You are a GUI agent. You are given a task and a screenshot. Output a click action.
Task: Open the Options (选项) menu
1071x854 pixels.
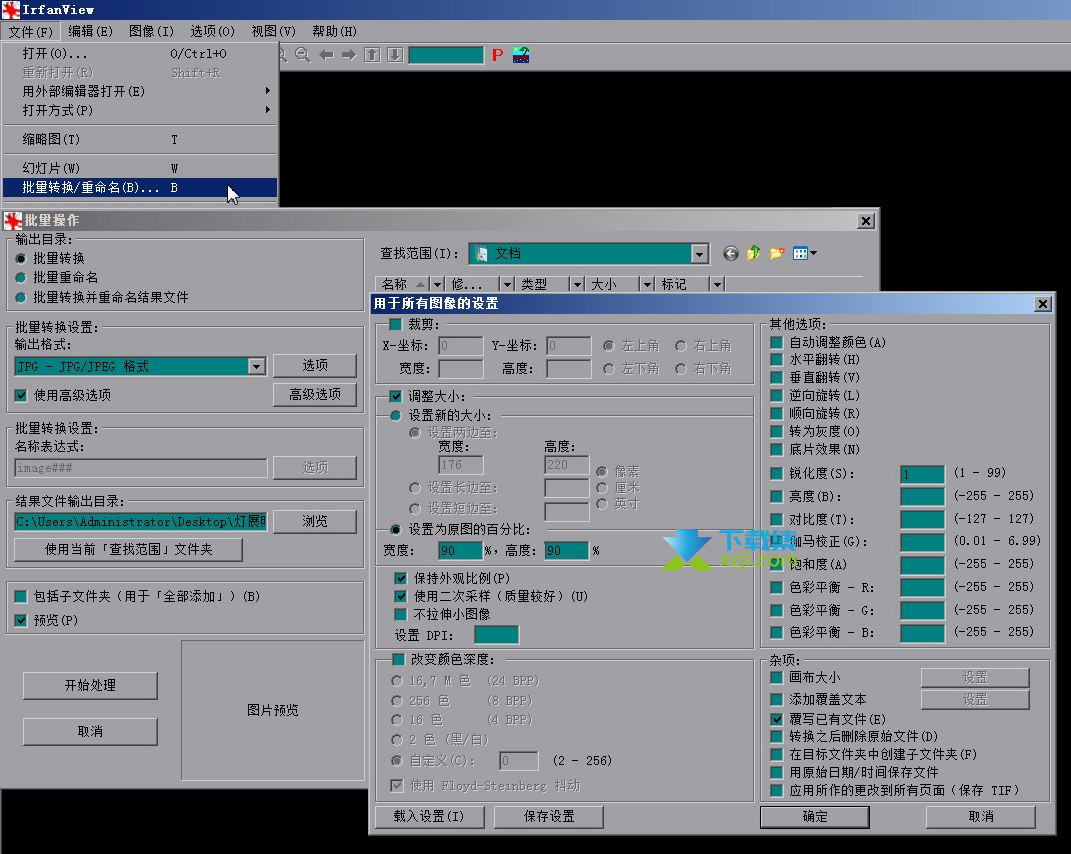click(212, 31)
